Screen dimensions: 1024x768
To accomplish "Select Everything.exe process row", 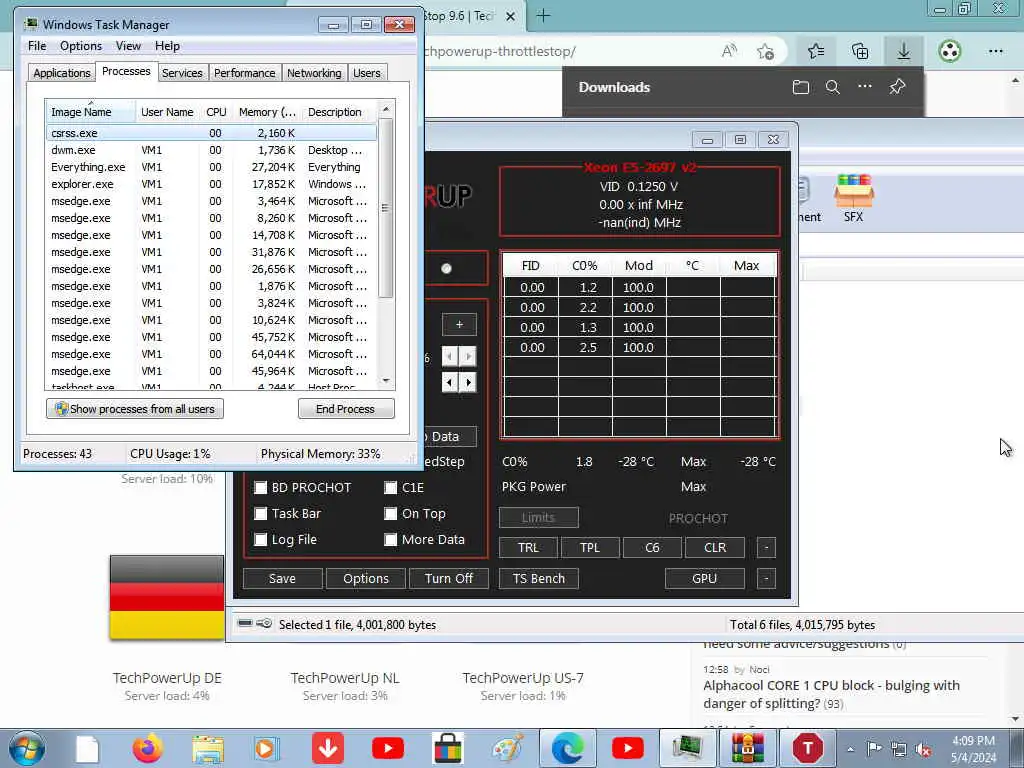I will click(x=212, y=167).
